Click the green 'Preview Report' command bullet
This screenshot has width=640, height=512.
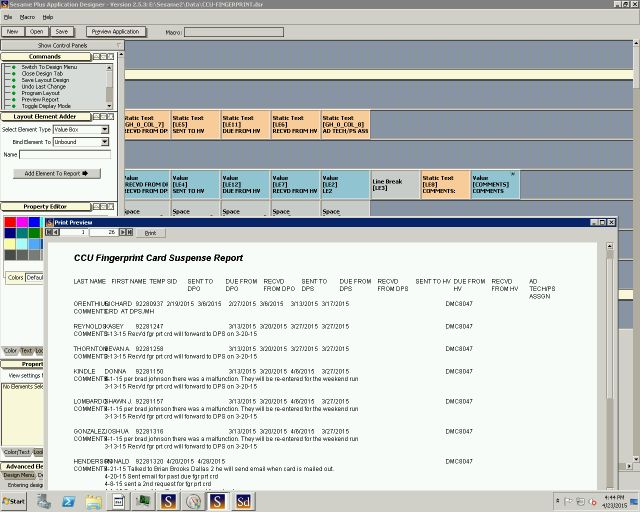point(13,100)
